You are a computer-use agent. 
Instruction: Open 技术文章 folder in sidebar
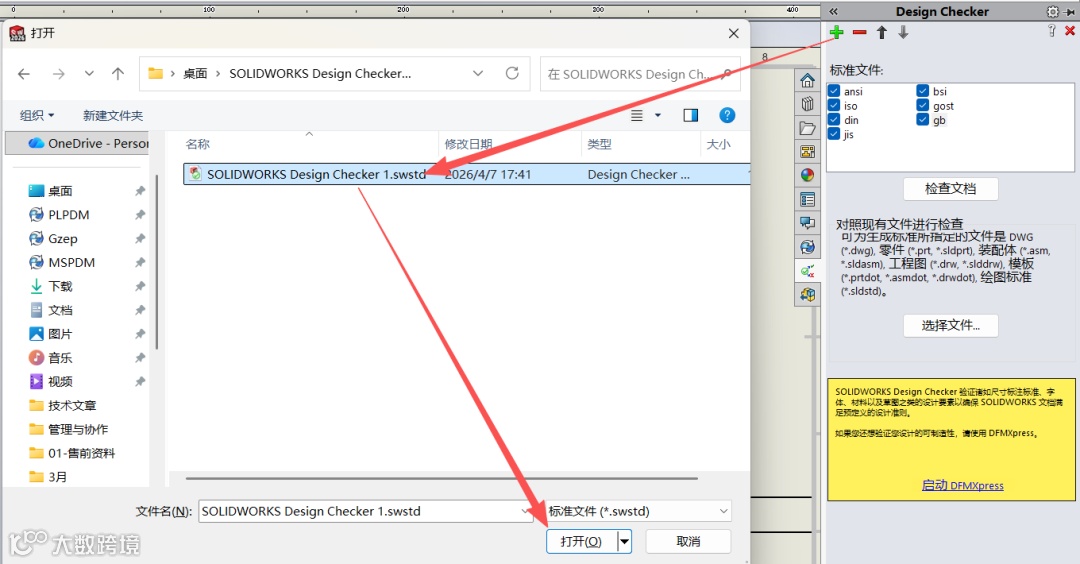point(72,406)
